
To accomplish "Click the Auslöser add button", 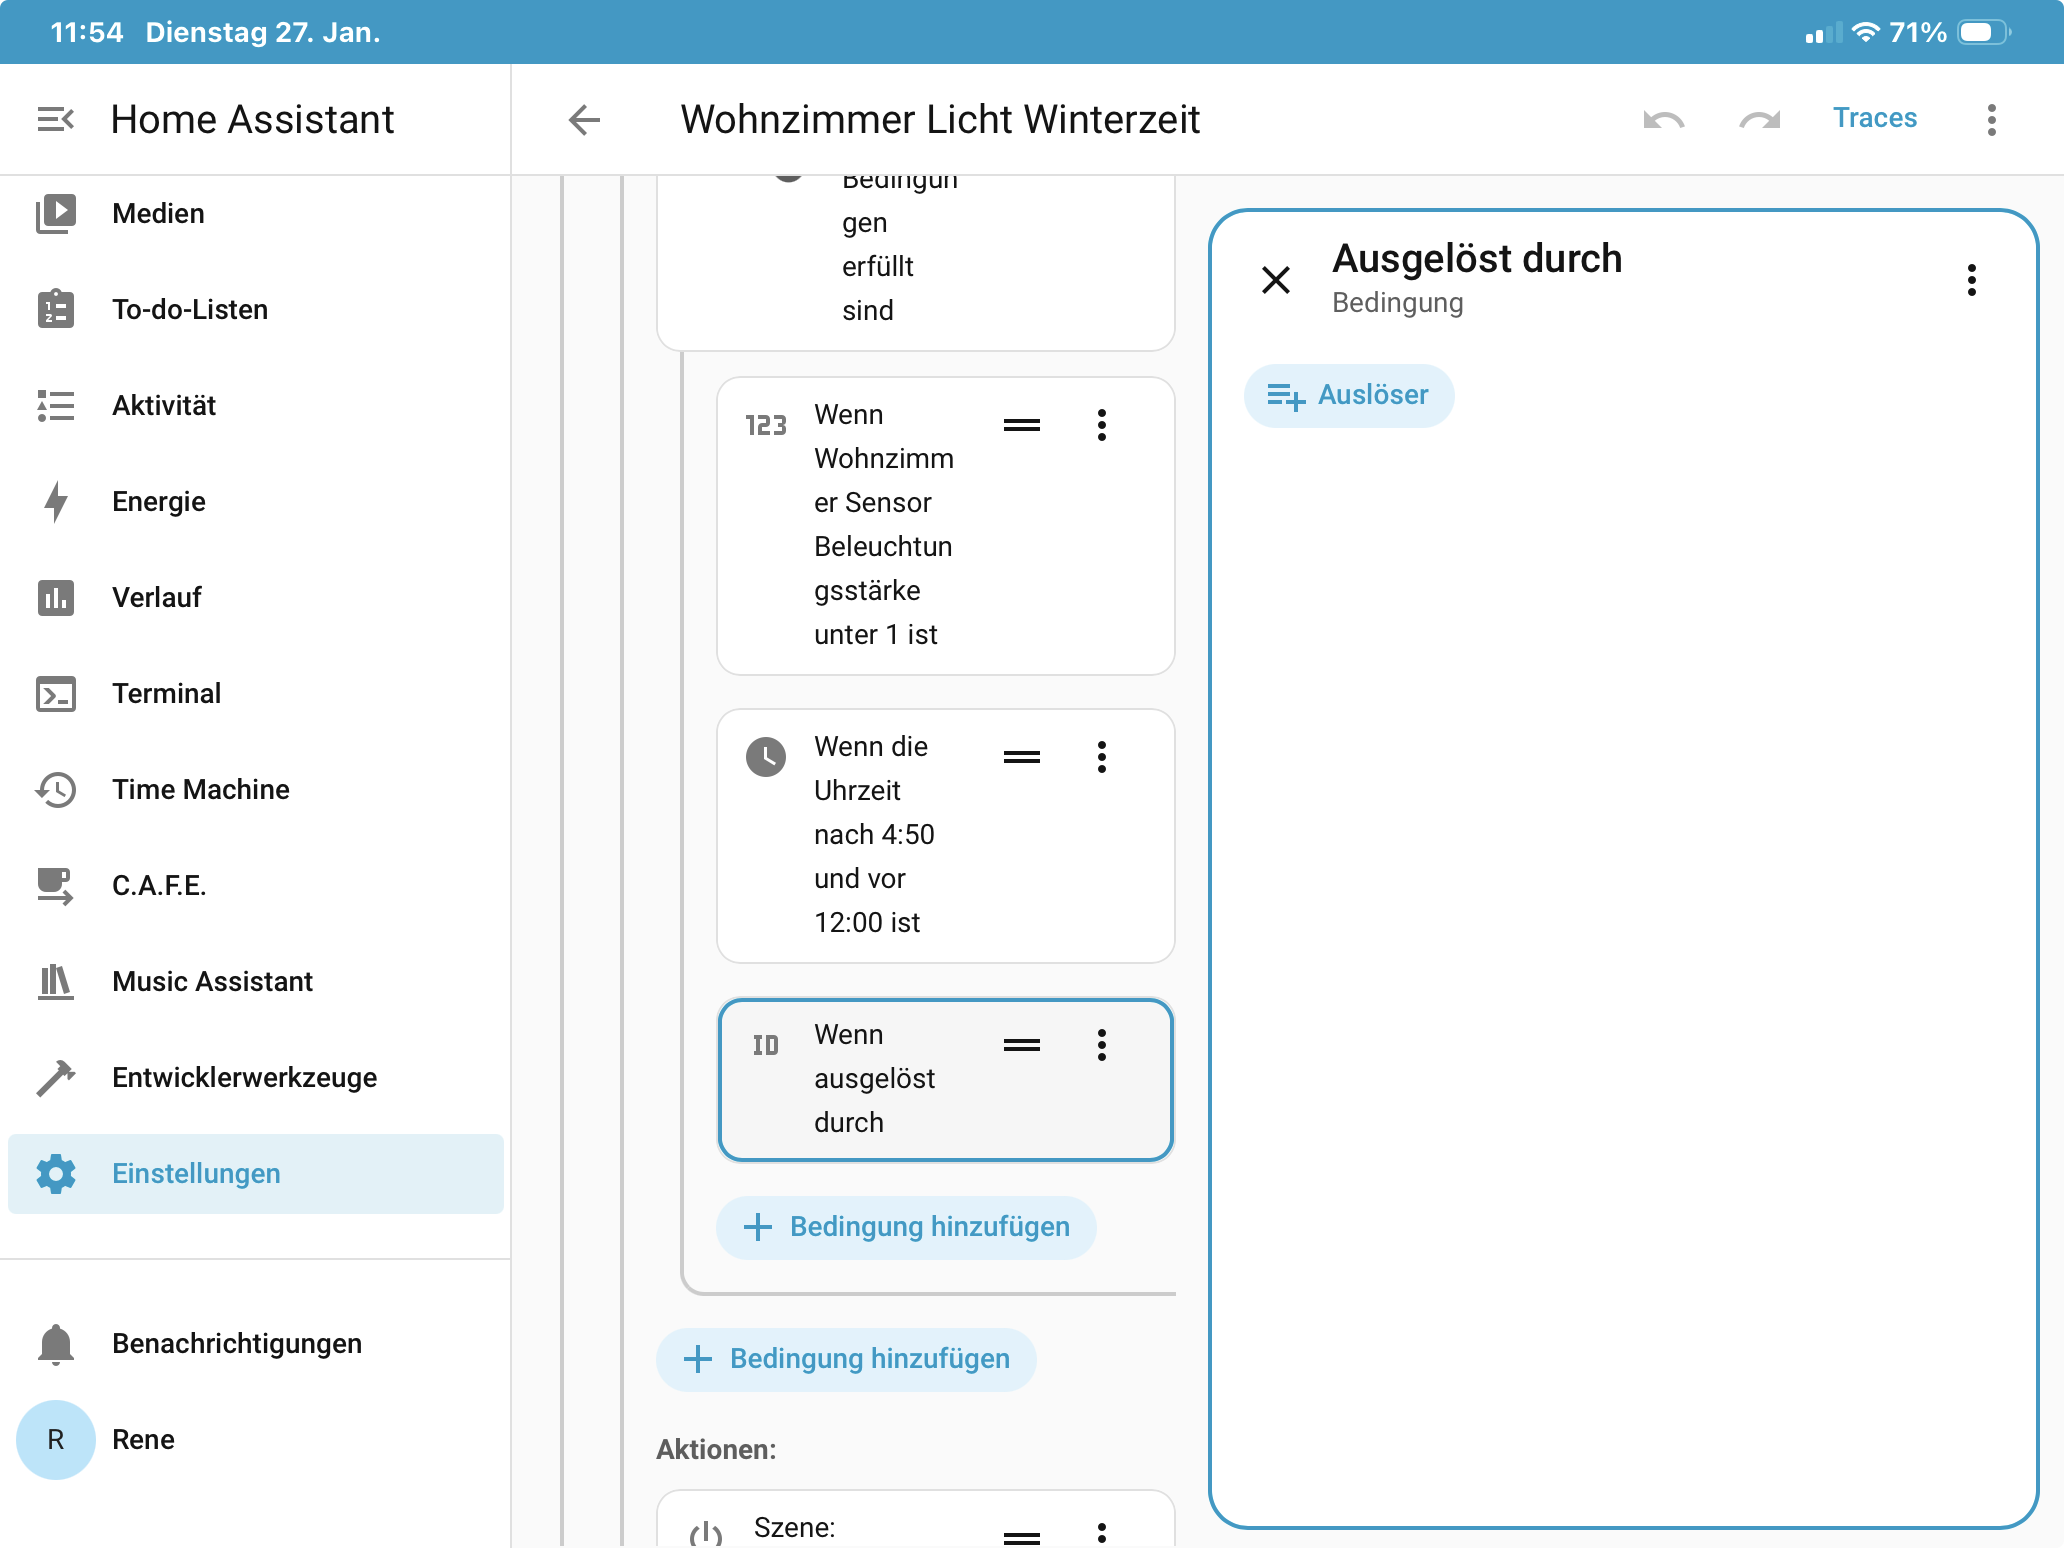I will (1348, 396).
